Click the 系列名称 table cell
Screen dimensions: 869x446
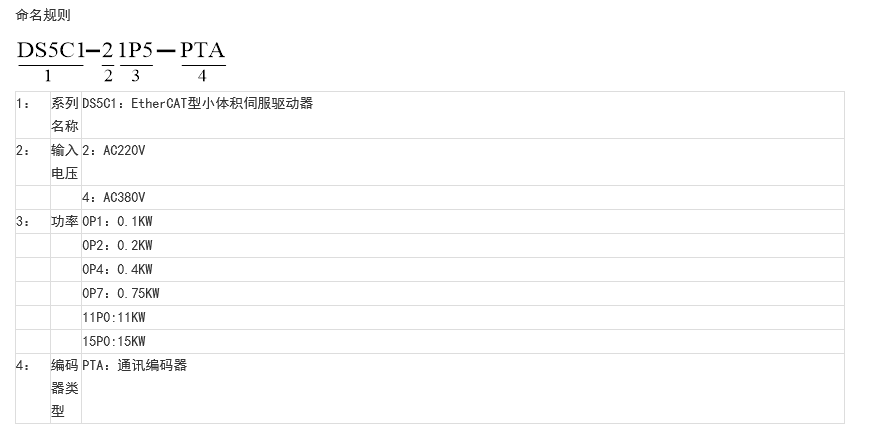(65, 115)
